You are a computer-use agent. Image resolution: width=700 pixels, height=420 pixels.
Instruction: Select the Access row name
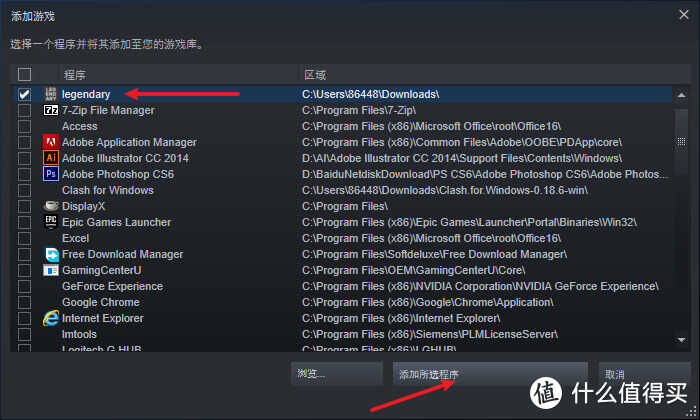(79, 126)
